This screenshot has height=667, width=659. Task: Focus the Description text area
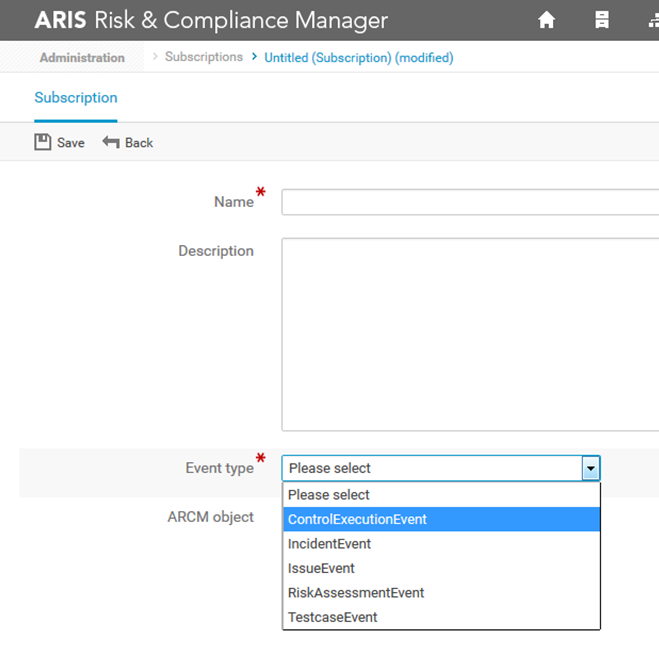(x=470, y=335)
